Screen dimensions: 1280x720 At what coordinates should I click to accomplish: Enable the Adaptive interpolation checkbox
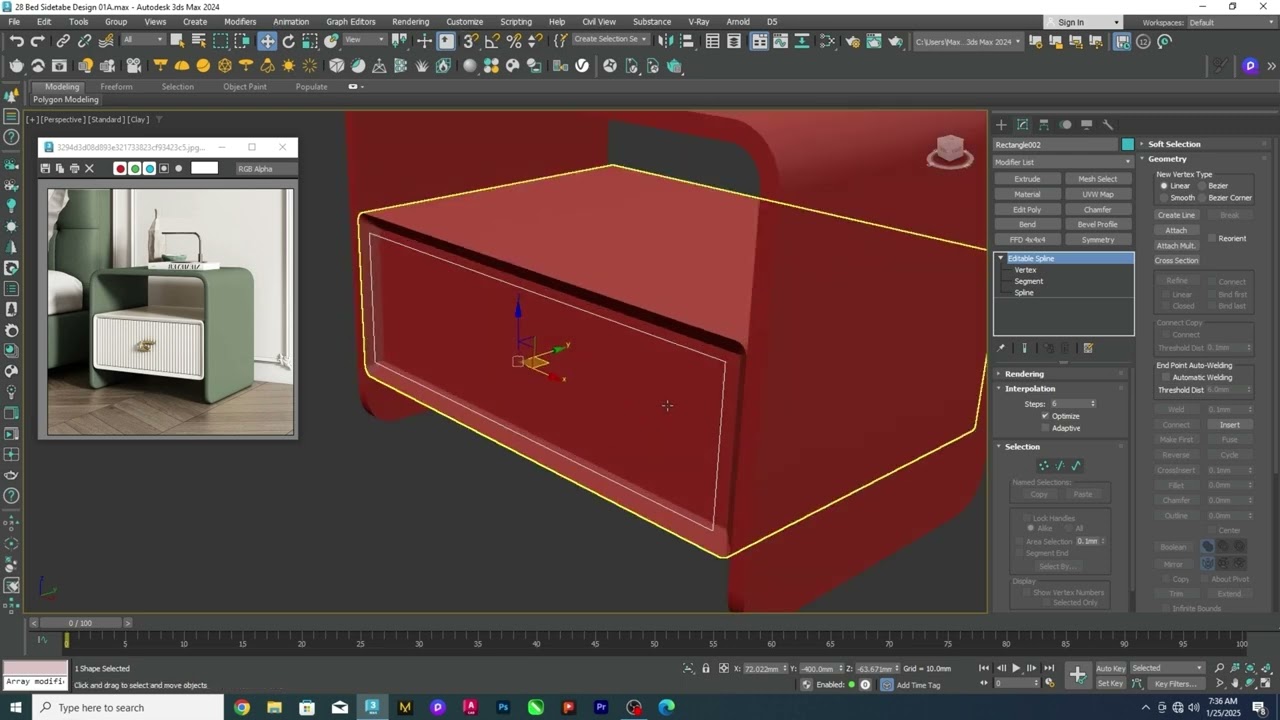click(x=1045, y=428)
